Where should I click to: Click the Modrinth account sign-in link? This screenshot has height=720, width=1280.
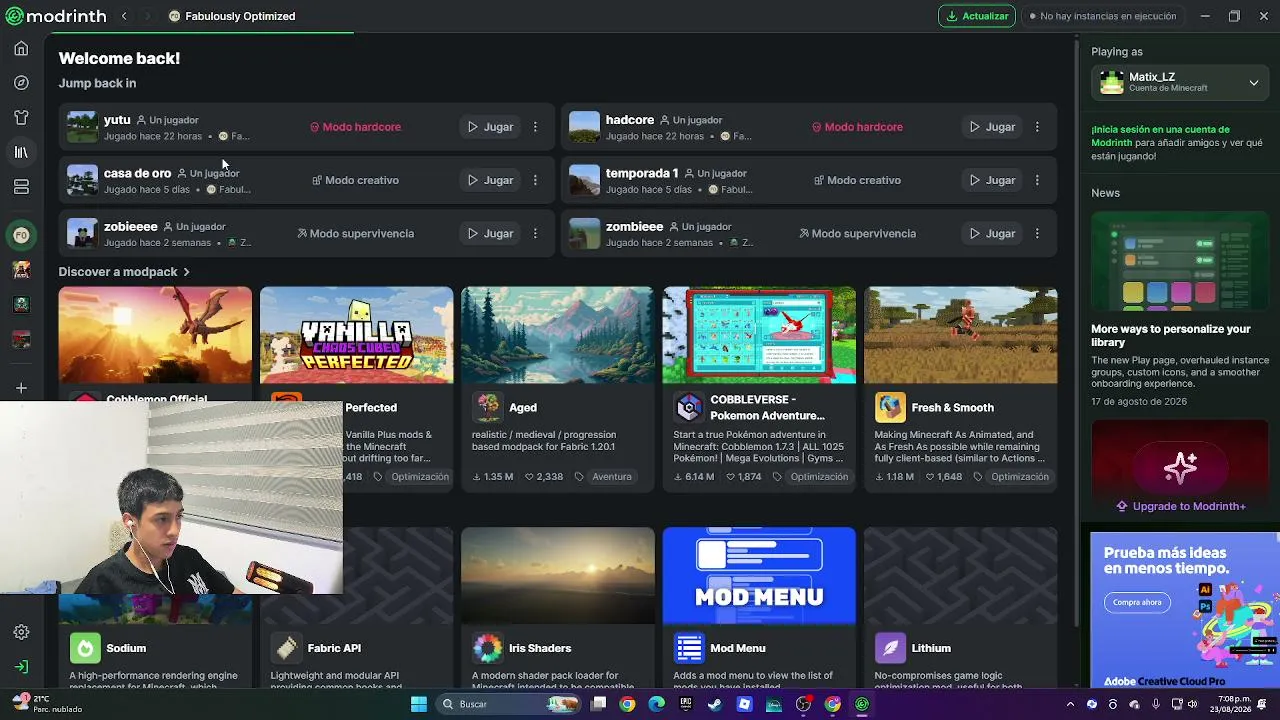1161,136
